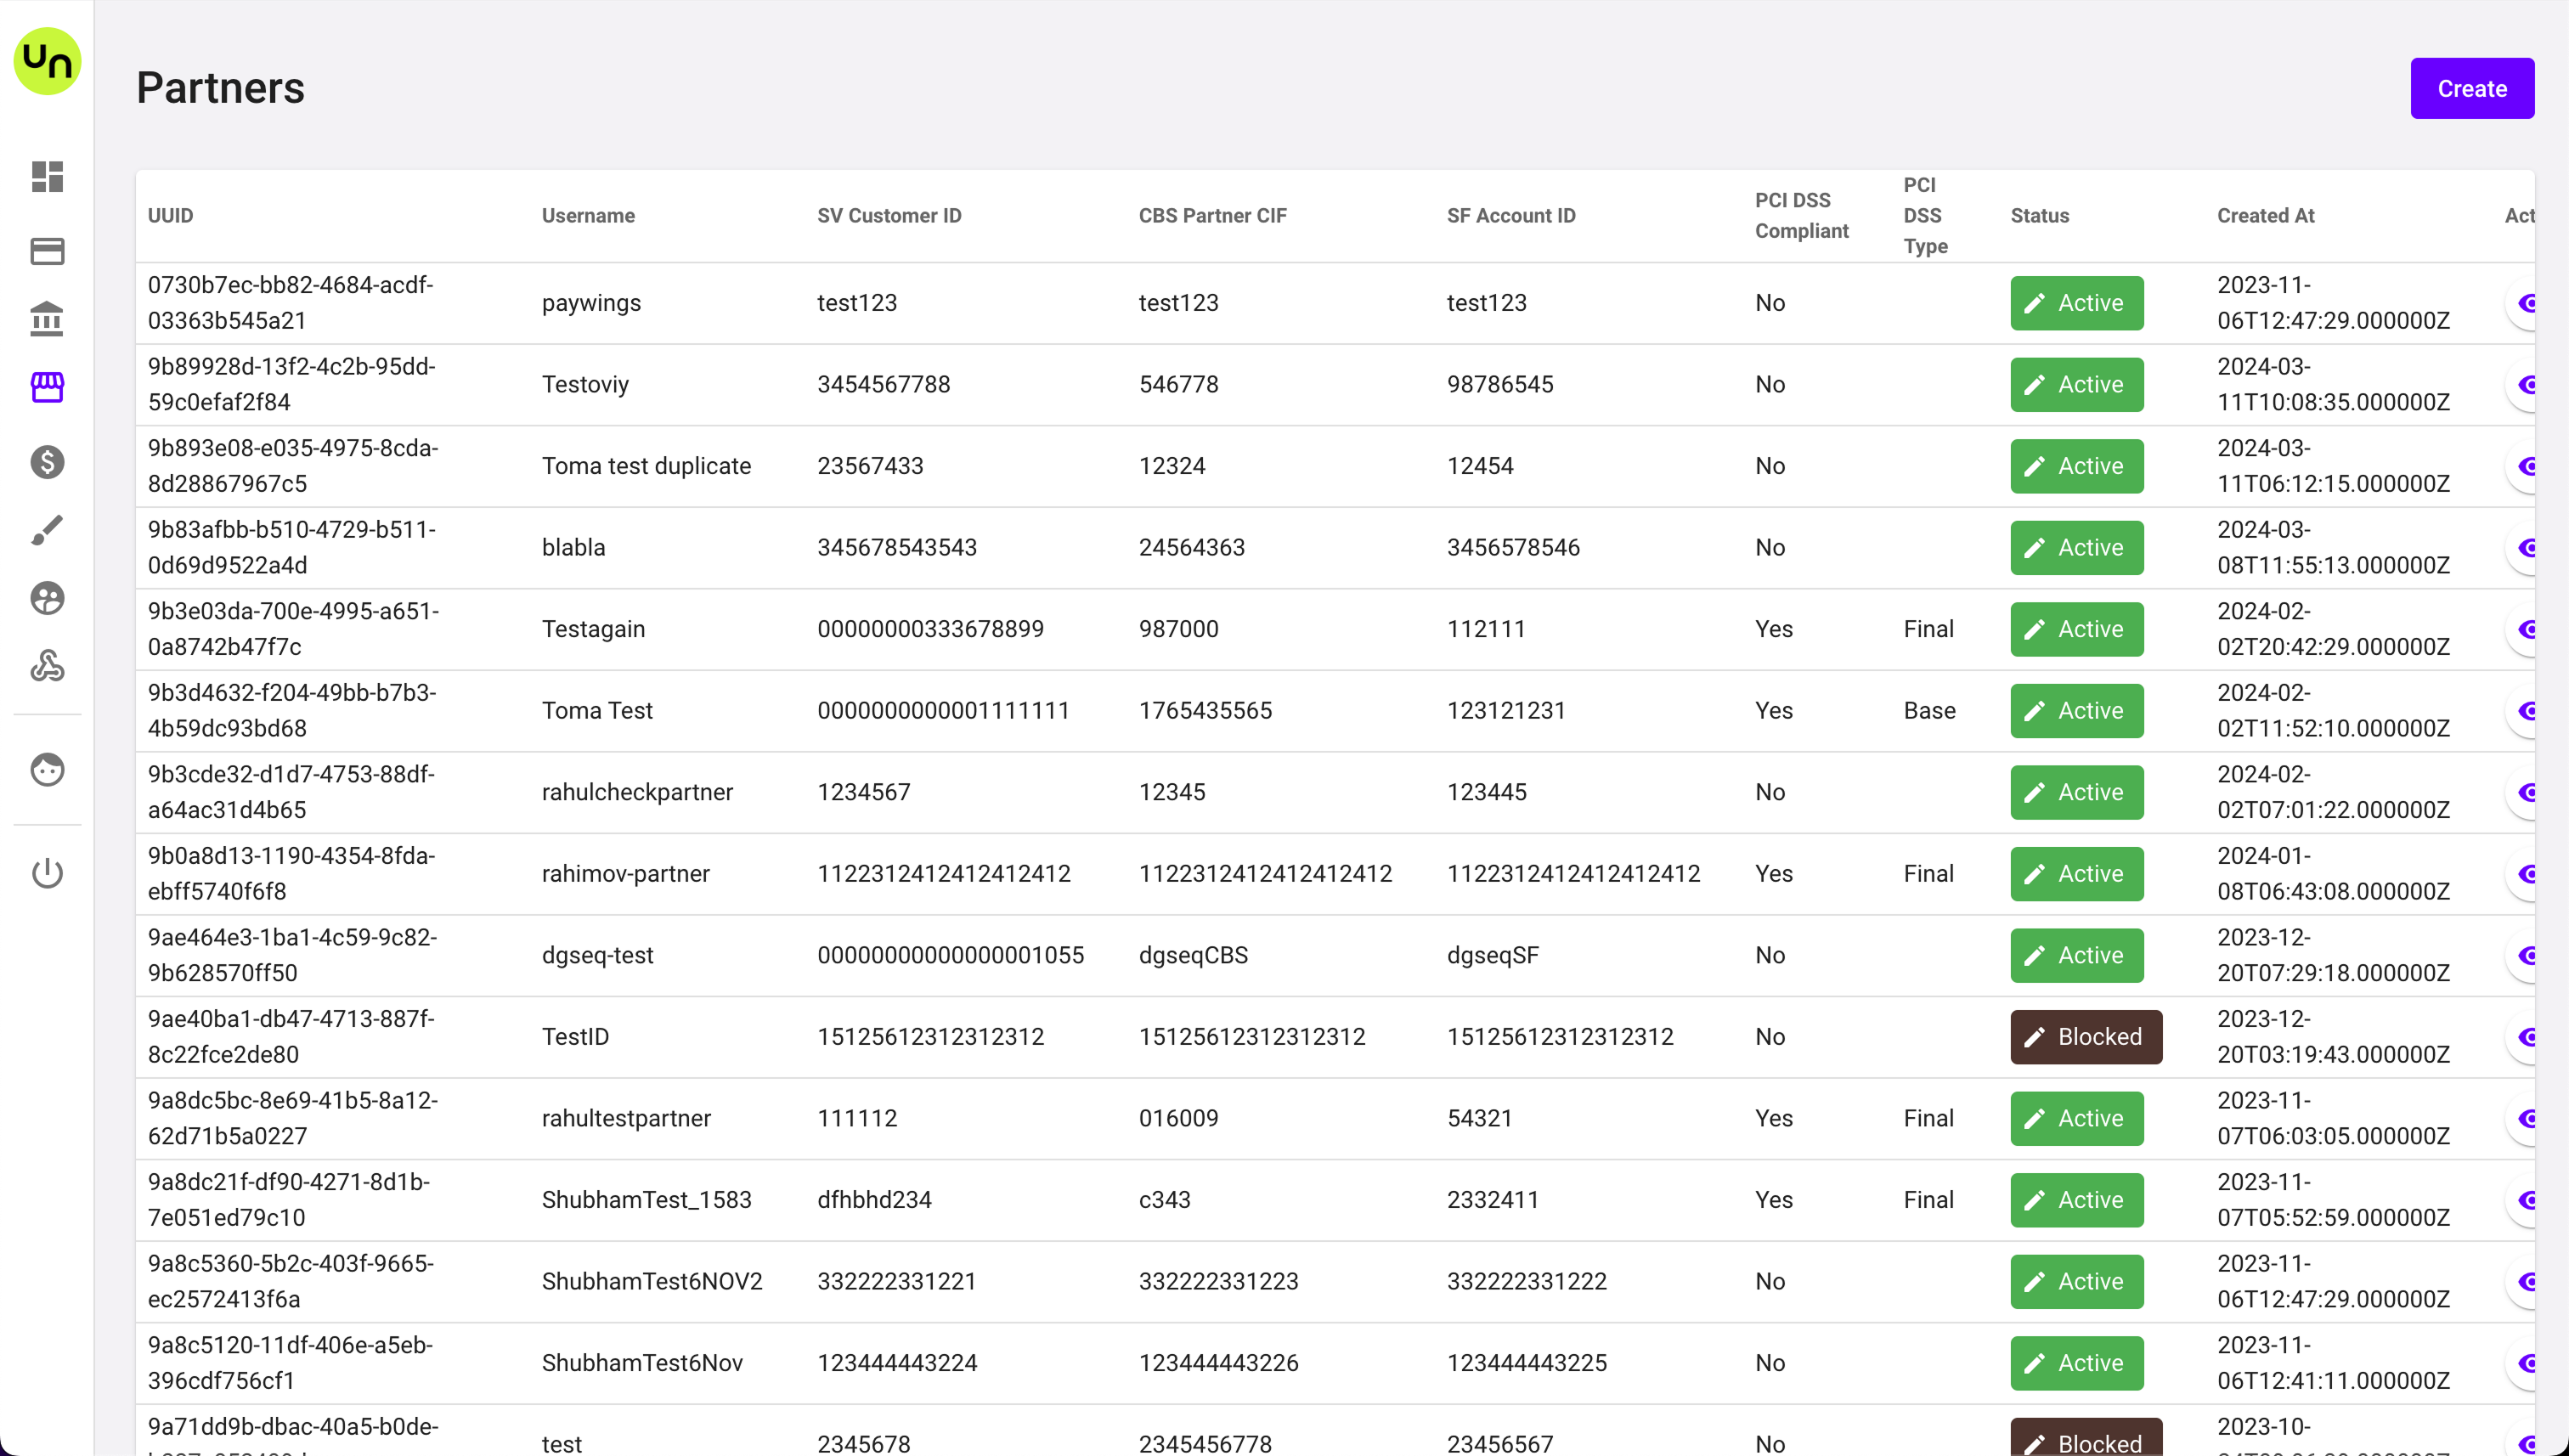View details eye icon for ShubhamTest_1583
Screen dimensions: 2569x1456
click(x=2524, y=1200)
